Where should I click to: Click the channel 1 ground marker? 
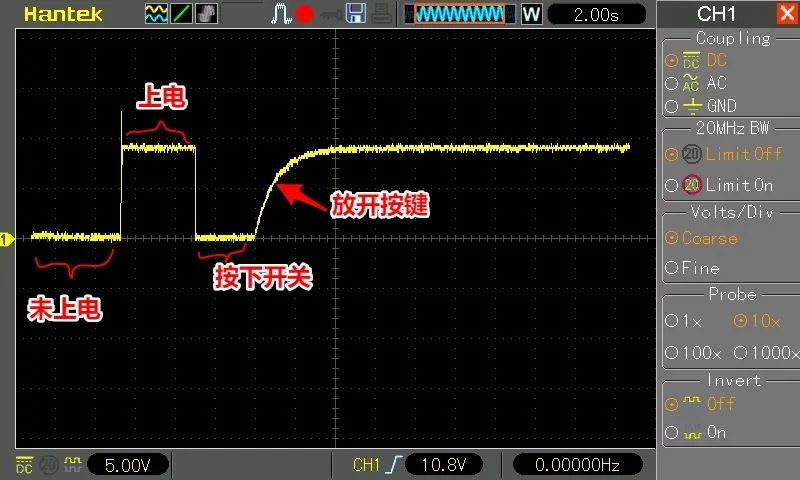pos(6,239)
